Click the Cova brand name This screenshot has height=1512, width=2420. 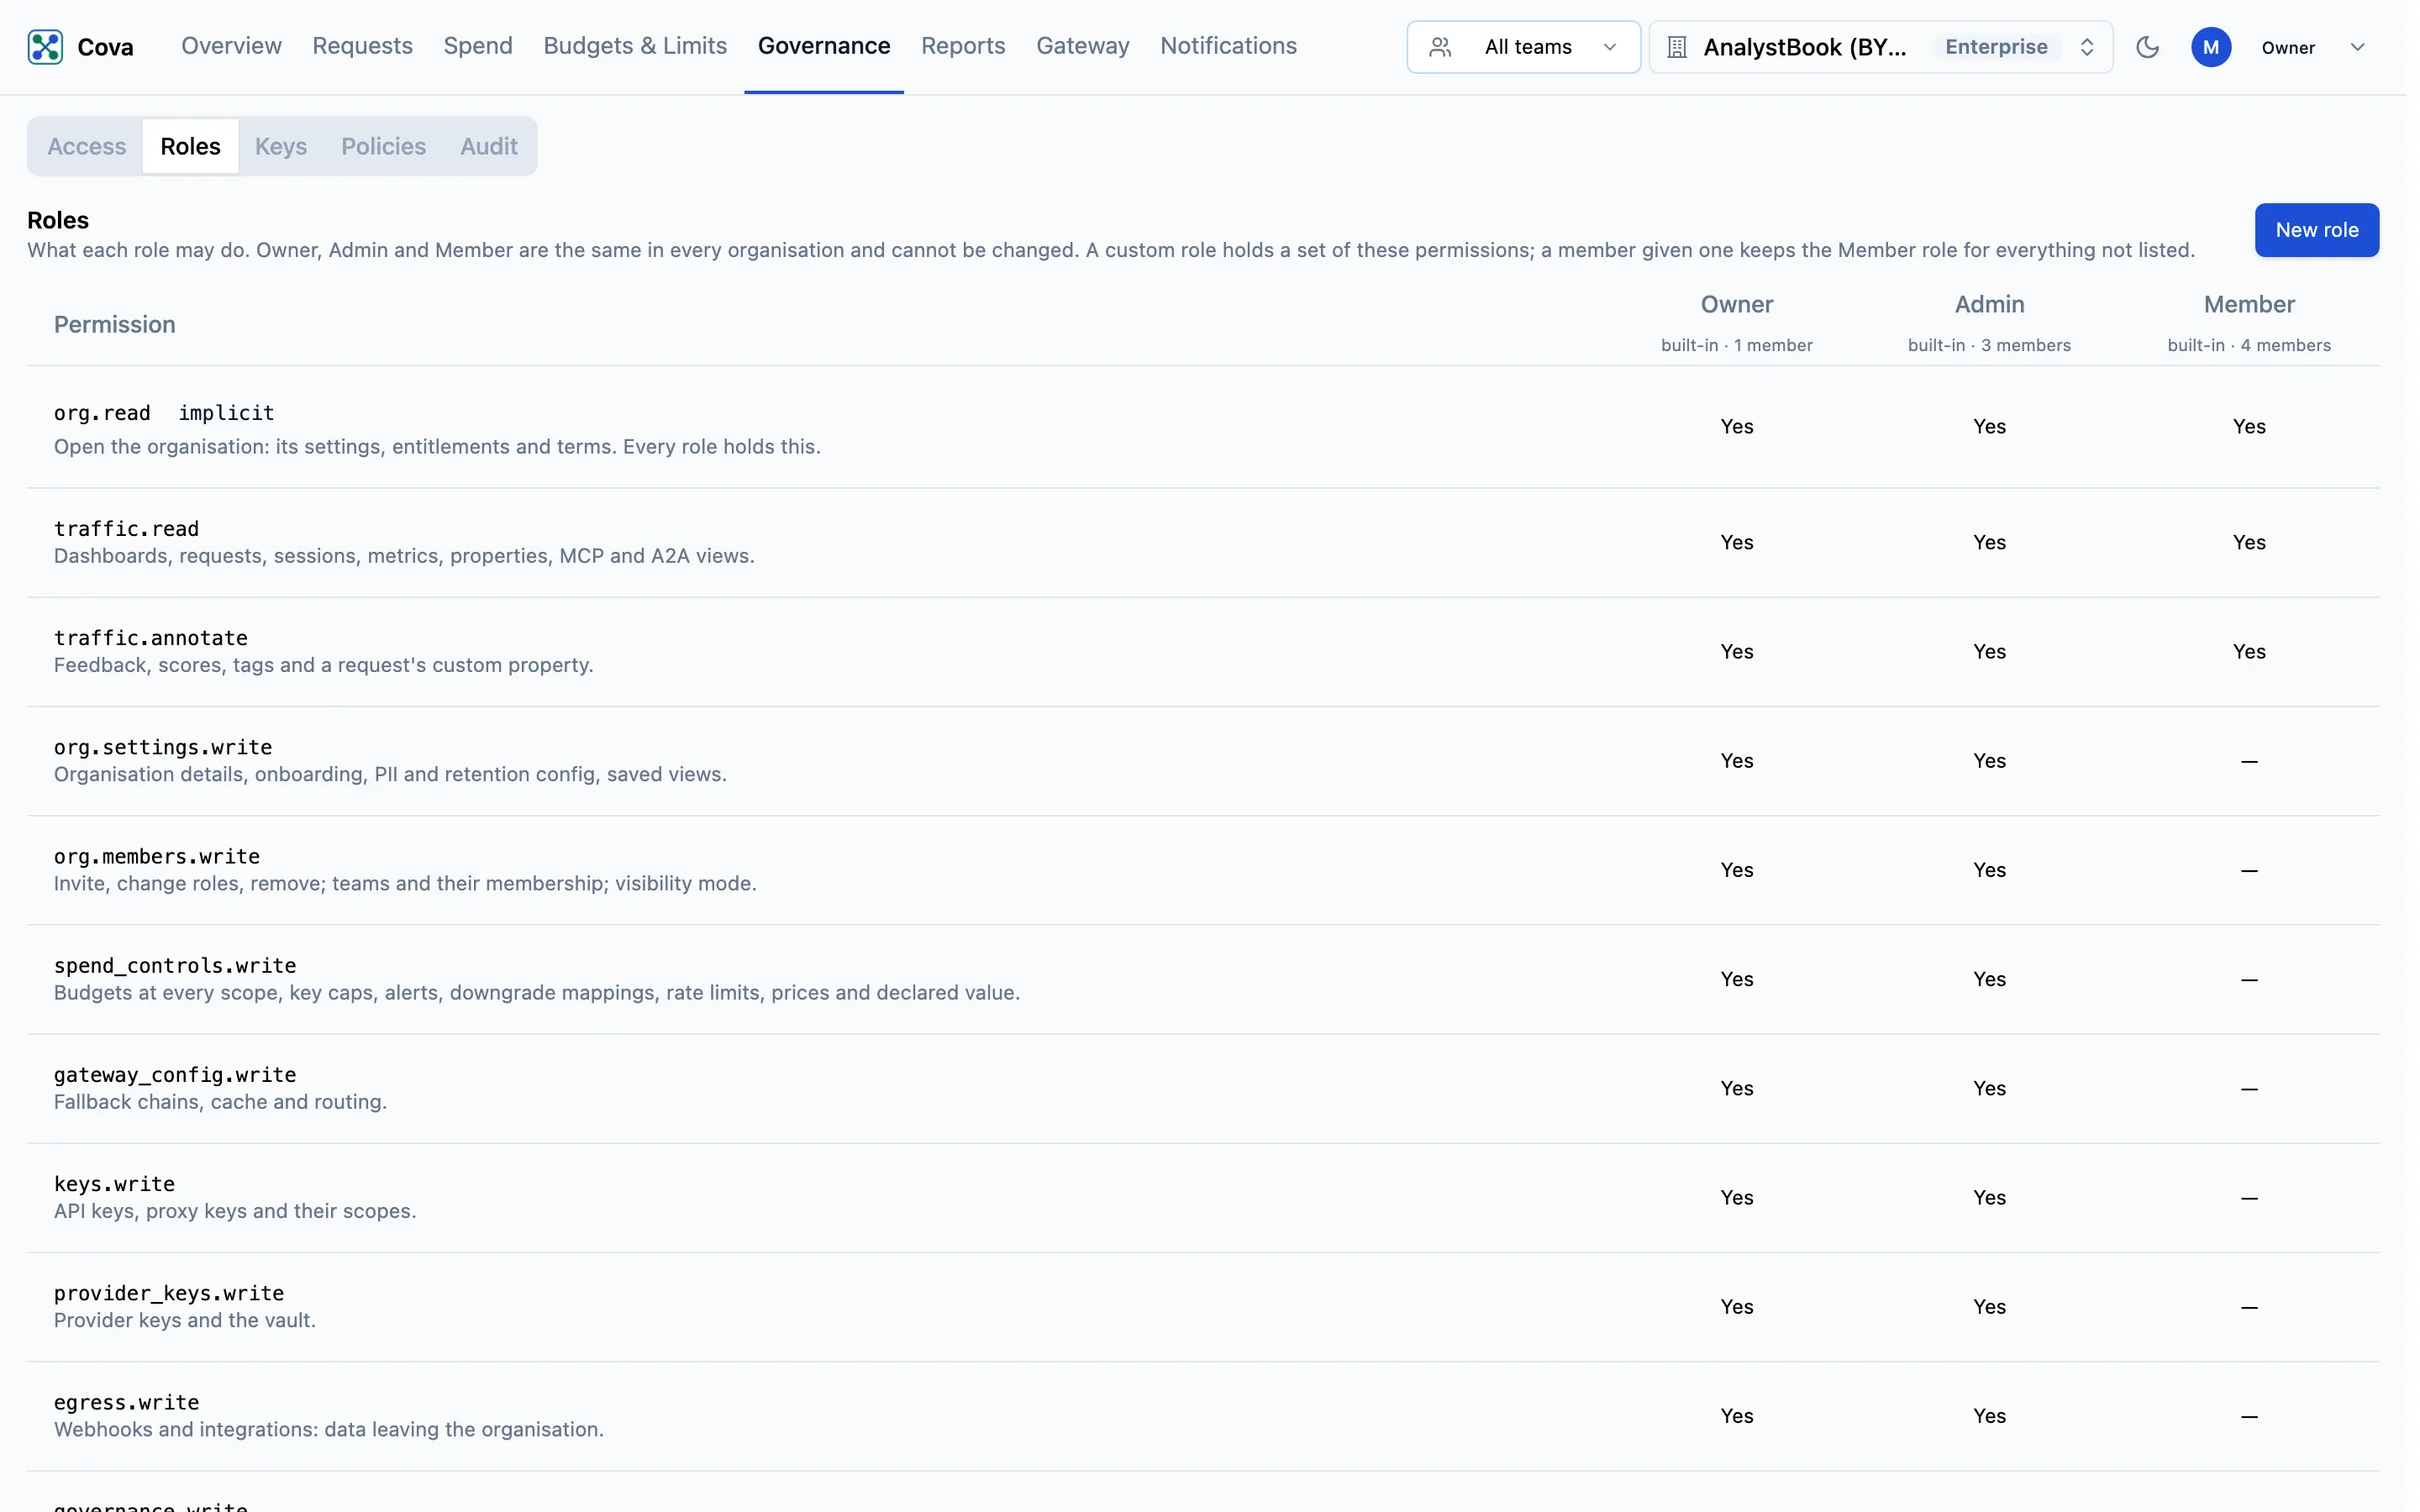(105, 47)
